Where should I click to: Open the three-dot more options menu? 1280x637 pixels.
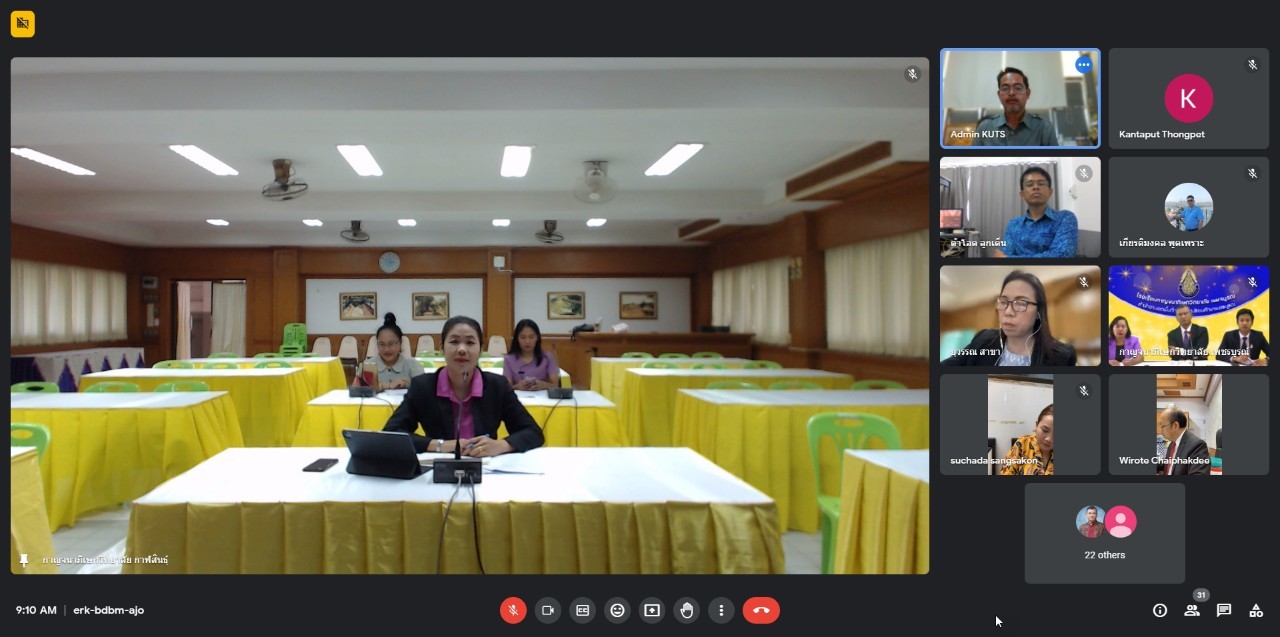click(x=721, y=610)
